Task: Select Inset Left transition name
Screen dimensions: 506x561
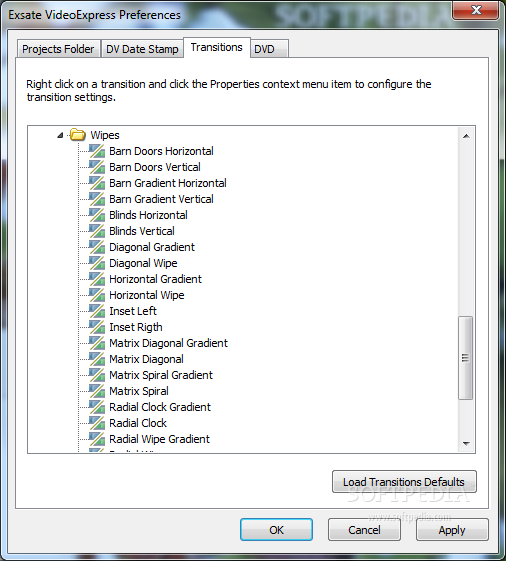Action: [x=133, y=311]
